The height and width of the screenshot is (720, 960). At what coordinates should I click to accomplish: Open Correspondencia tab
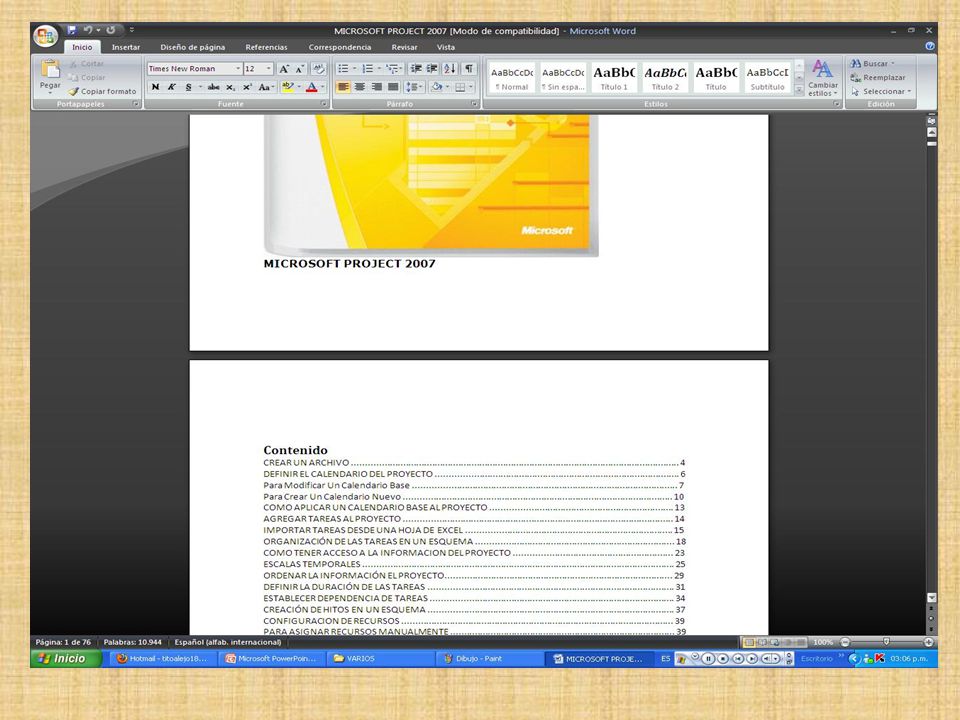click(x=340, y=47)
